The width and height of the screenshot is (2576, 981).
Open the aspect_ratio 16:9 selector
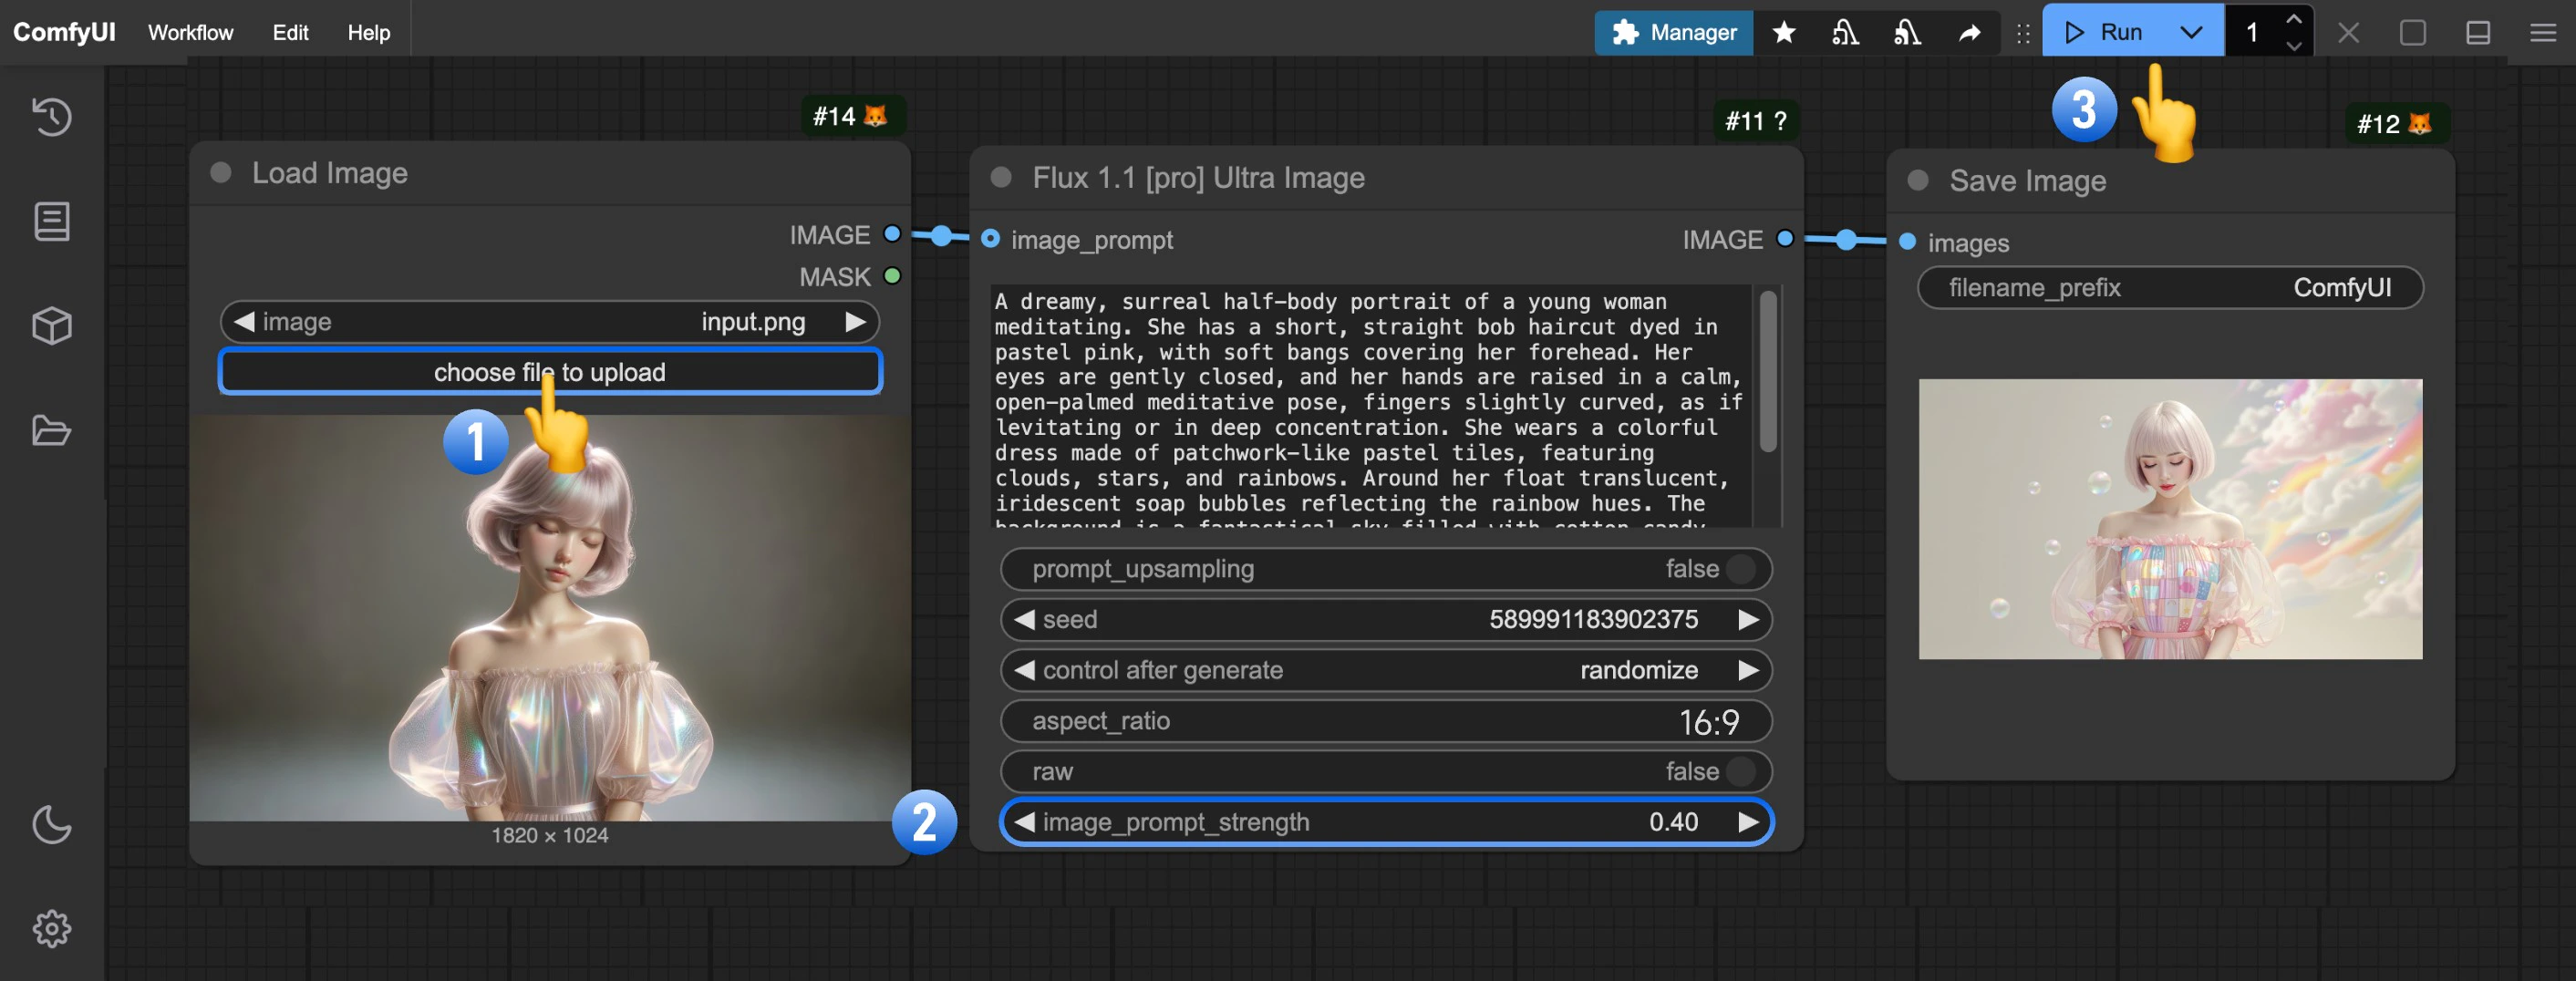coord(1385,721)
